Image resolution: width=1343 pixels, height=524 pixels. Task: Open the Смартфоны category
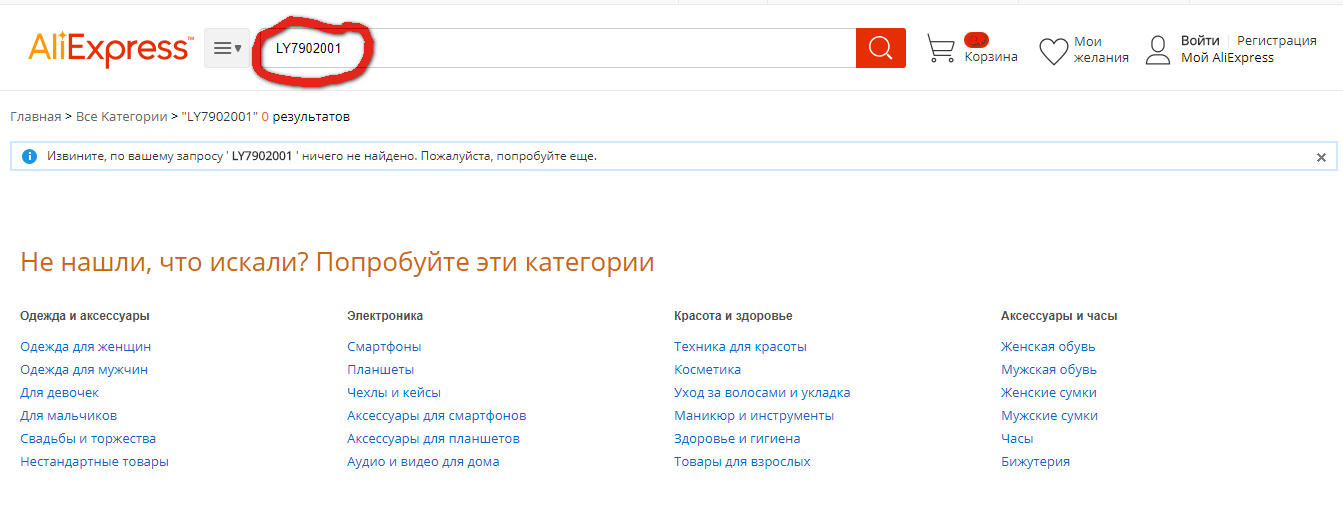pos(384,347)
